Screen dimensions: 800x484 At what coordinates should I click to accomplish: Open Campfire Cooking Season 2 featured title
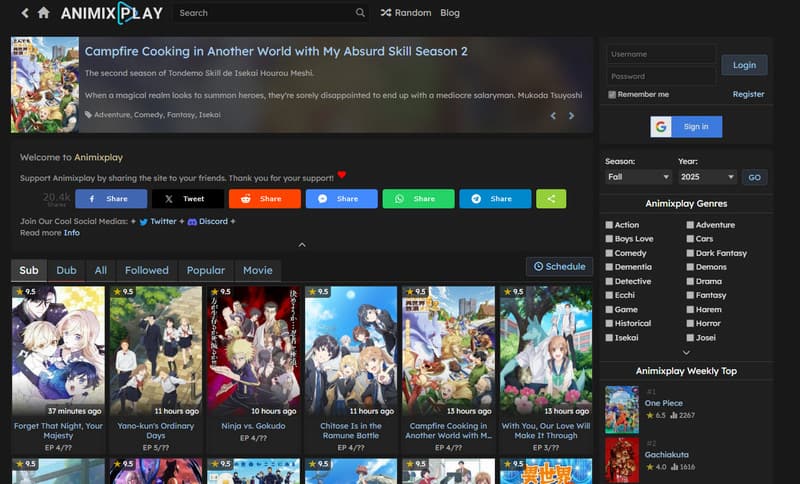[x=276, y=52]
